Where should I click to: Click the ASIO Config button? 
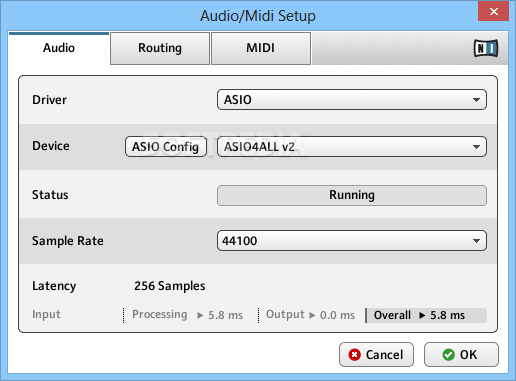pos(166,147)
